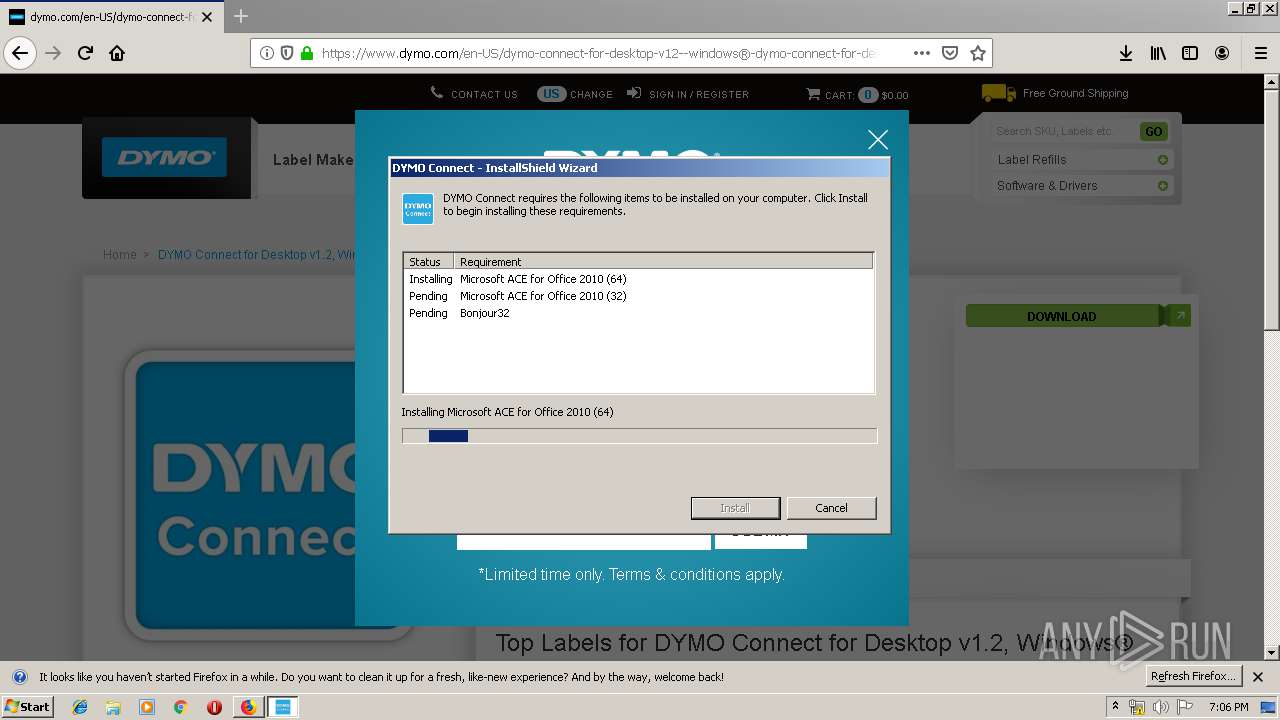
Task: Toggle the sidebar view icon
Action: [1190, 53]
